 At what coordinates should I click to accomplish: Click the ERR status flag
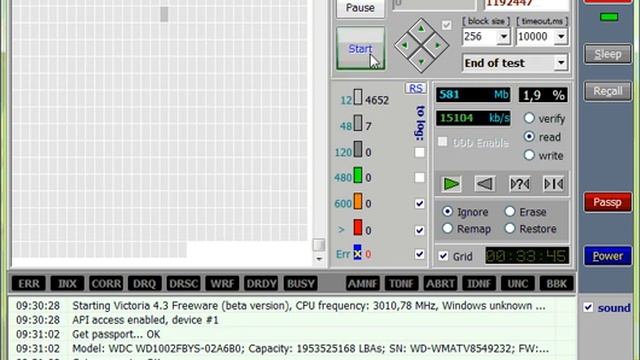29,284
